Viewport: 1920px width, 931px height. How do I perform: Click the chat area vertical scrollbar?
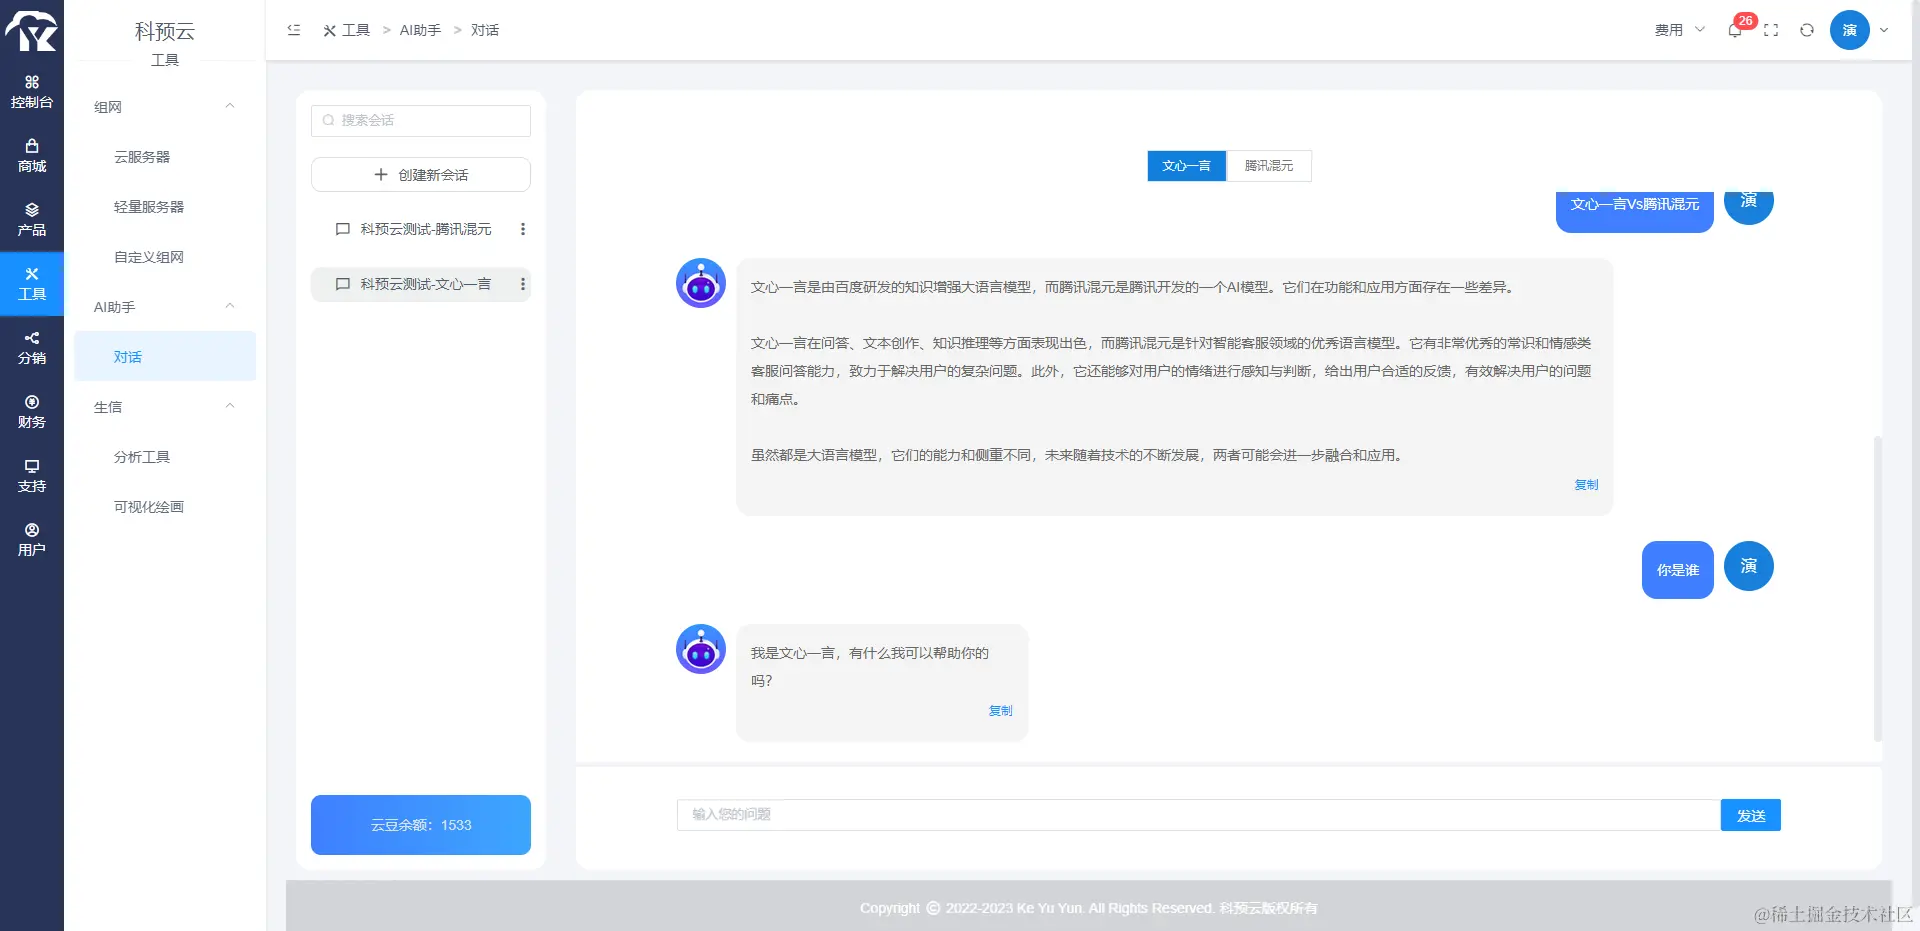[1878, 588]
